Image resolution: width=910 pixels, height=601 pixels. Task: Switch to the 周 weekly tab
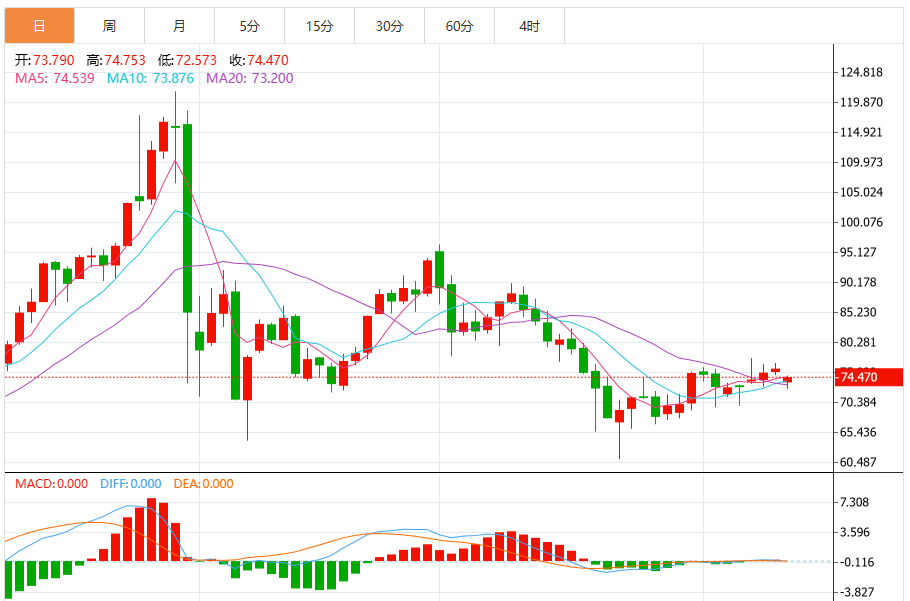coord(109,26)
